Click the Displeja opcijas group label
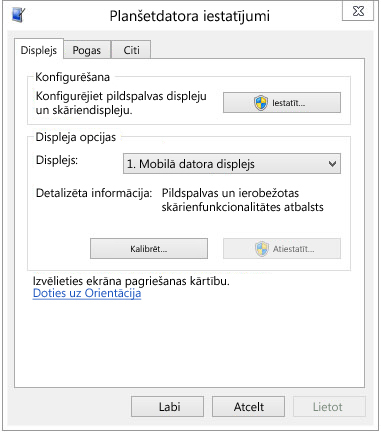 (76, 137)
